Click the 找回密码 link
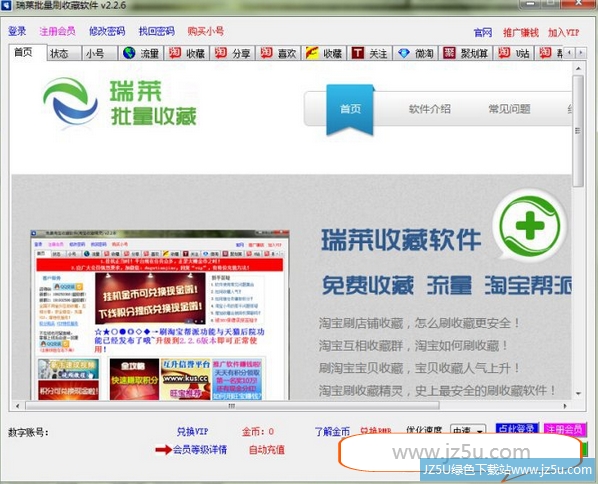Image resolution: width=598 pixels, height=484 pixels. point(156,31)
